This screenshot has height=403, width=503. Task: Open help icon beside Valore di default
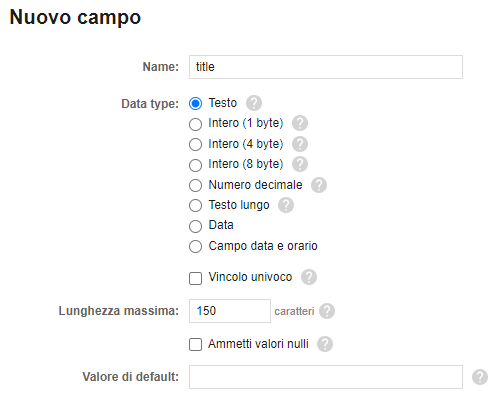pos(480,377)
